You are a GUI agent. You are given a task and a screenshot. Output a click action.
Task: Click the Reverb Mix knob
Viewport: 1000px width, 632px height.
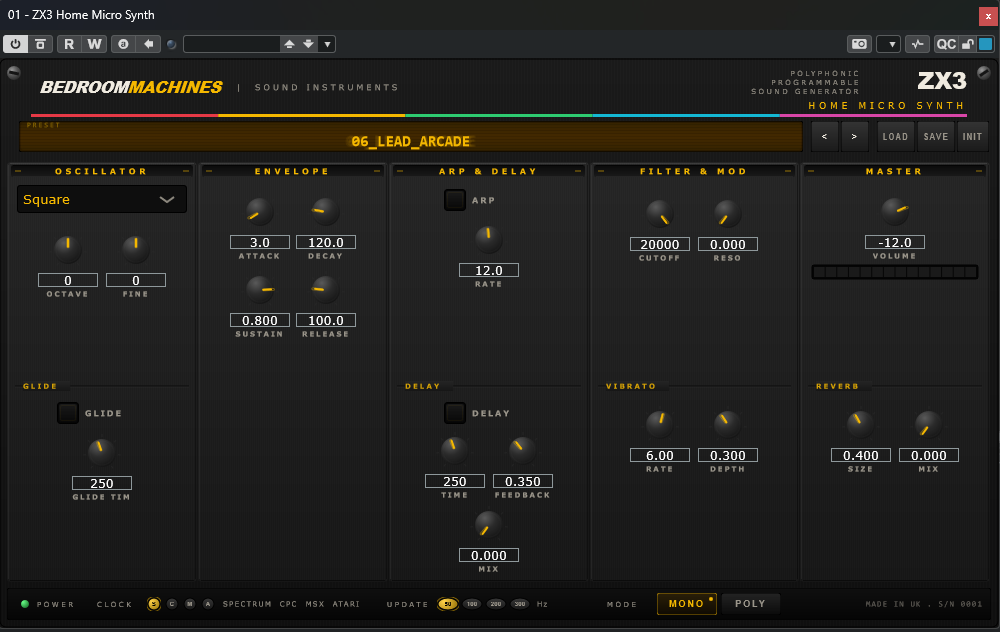[x=929, y=424]
